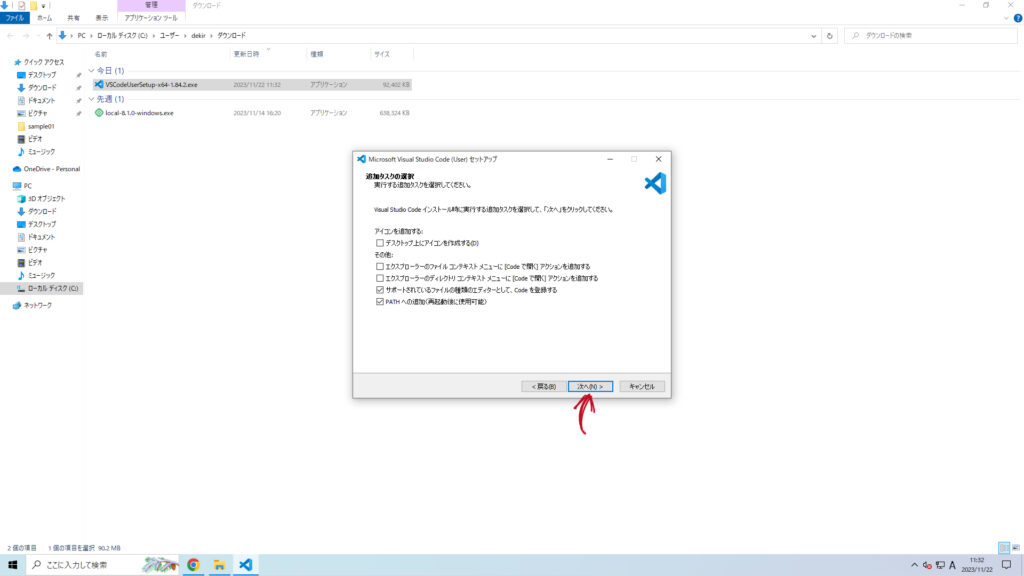Open the taskbar clock and date

(x=977, y=565)
